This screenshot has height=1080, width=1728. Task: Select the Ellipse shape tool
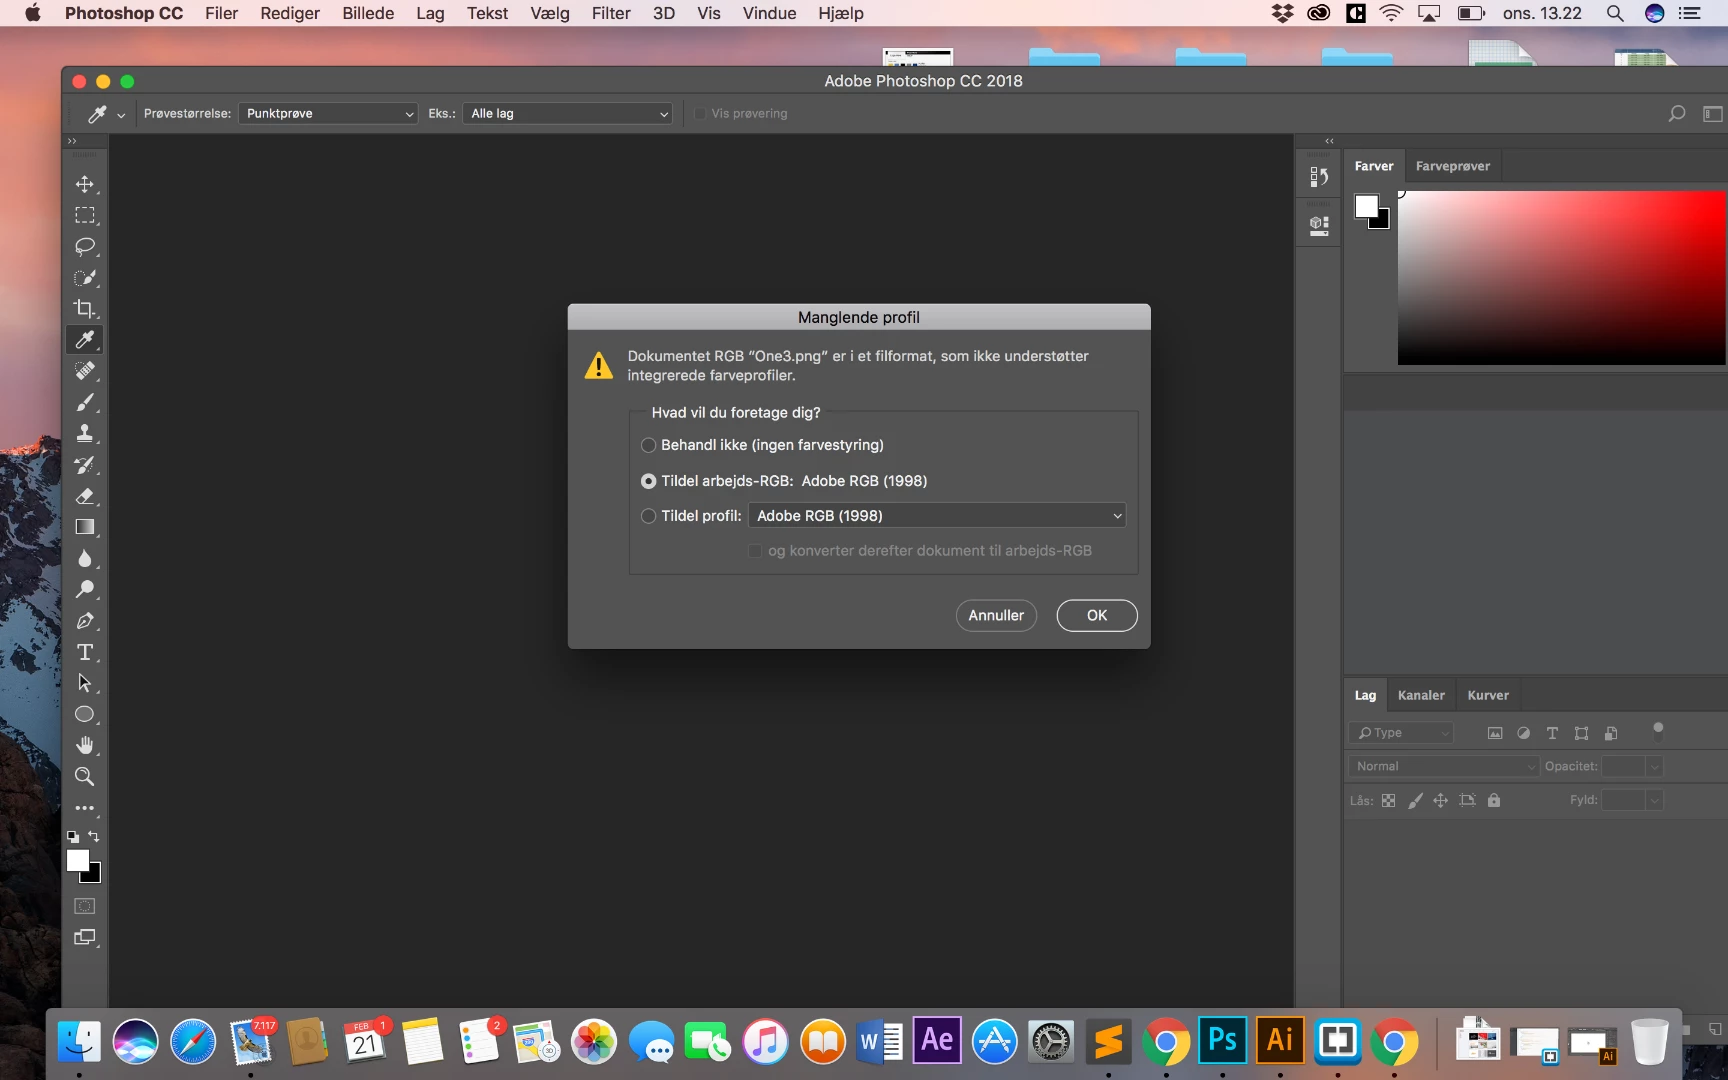pyautogui.click(x=85, y=714)
